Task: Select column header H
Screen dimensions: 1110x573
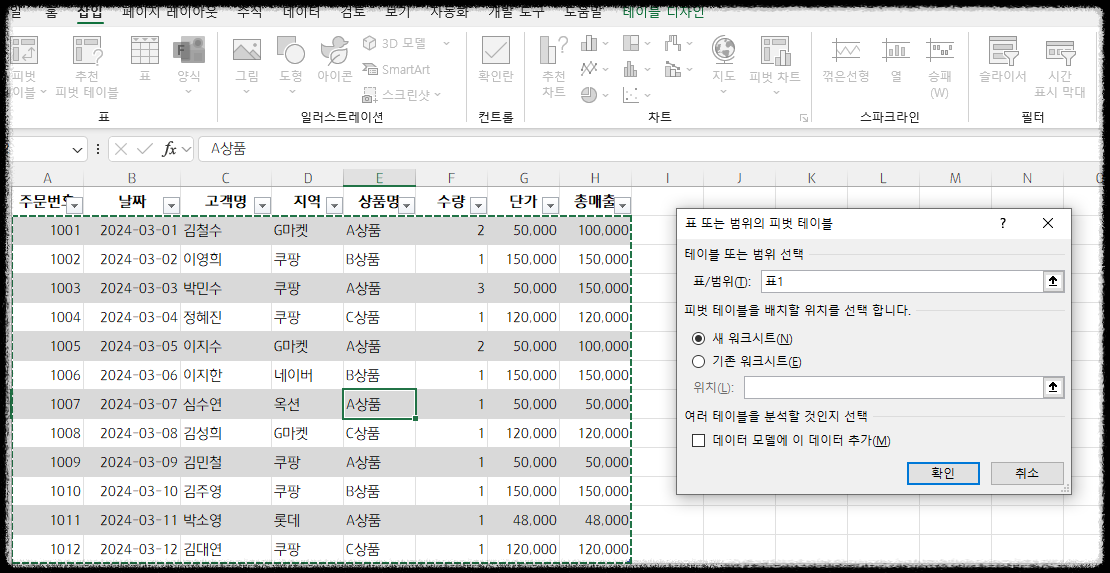Action: tap(595, 178)
